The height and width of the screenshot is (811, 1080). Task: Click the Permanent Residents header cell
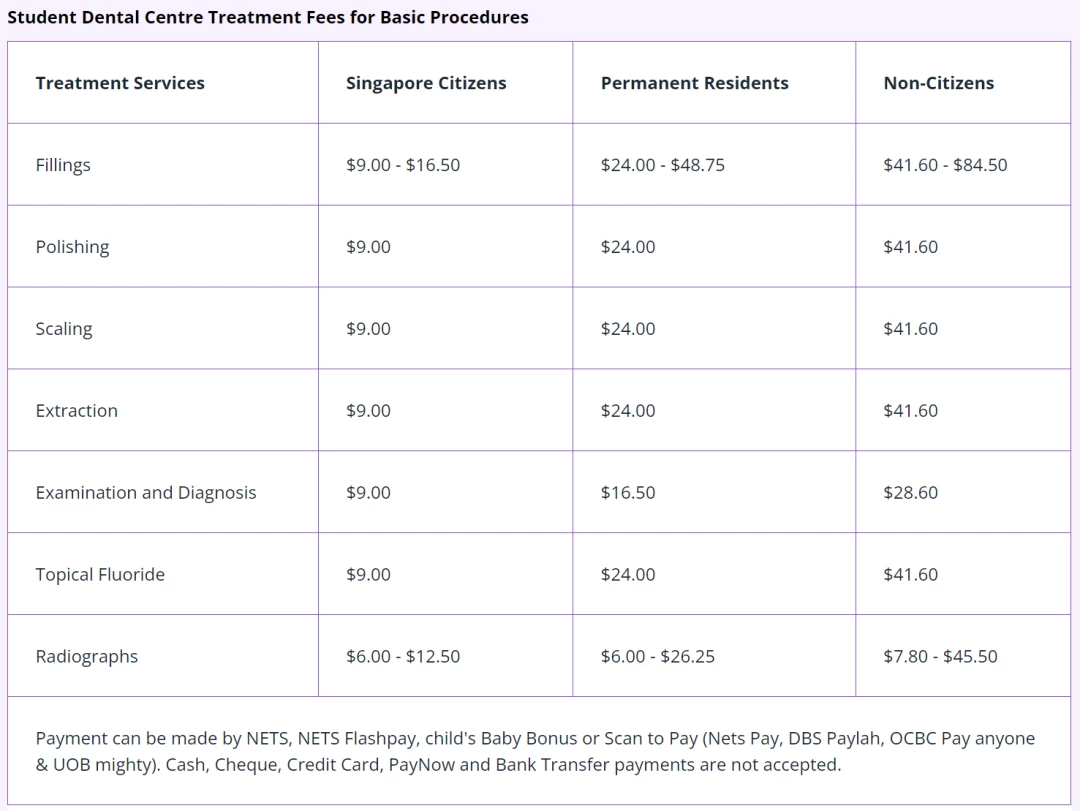(694, 83)
